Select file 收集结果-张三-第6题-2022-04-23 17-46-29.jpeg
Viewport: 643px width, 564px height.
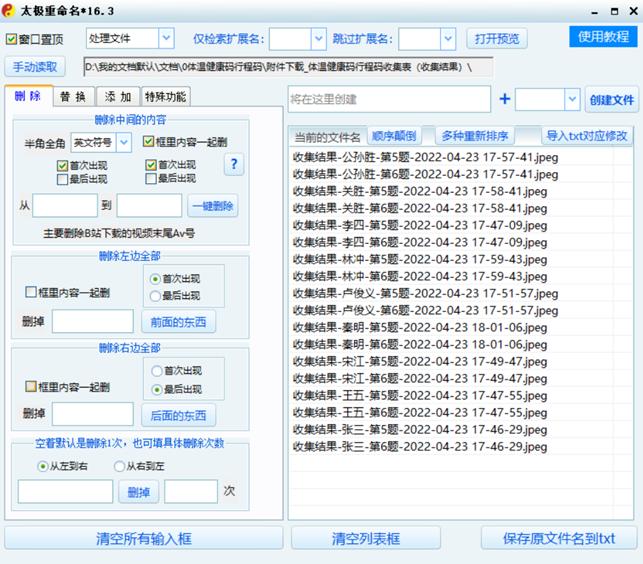point(420,447)
